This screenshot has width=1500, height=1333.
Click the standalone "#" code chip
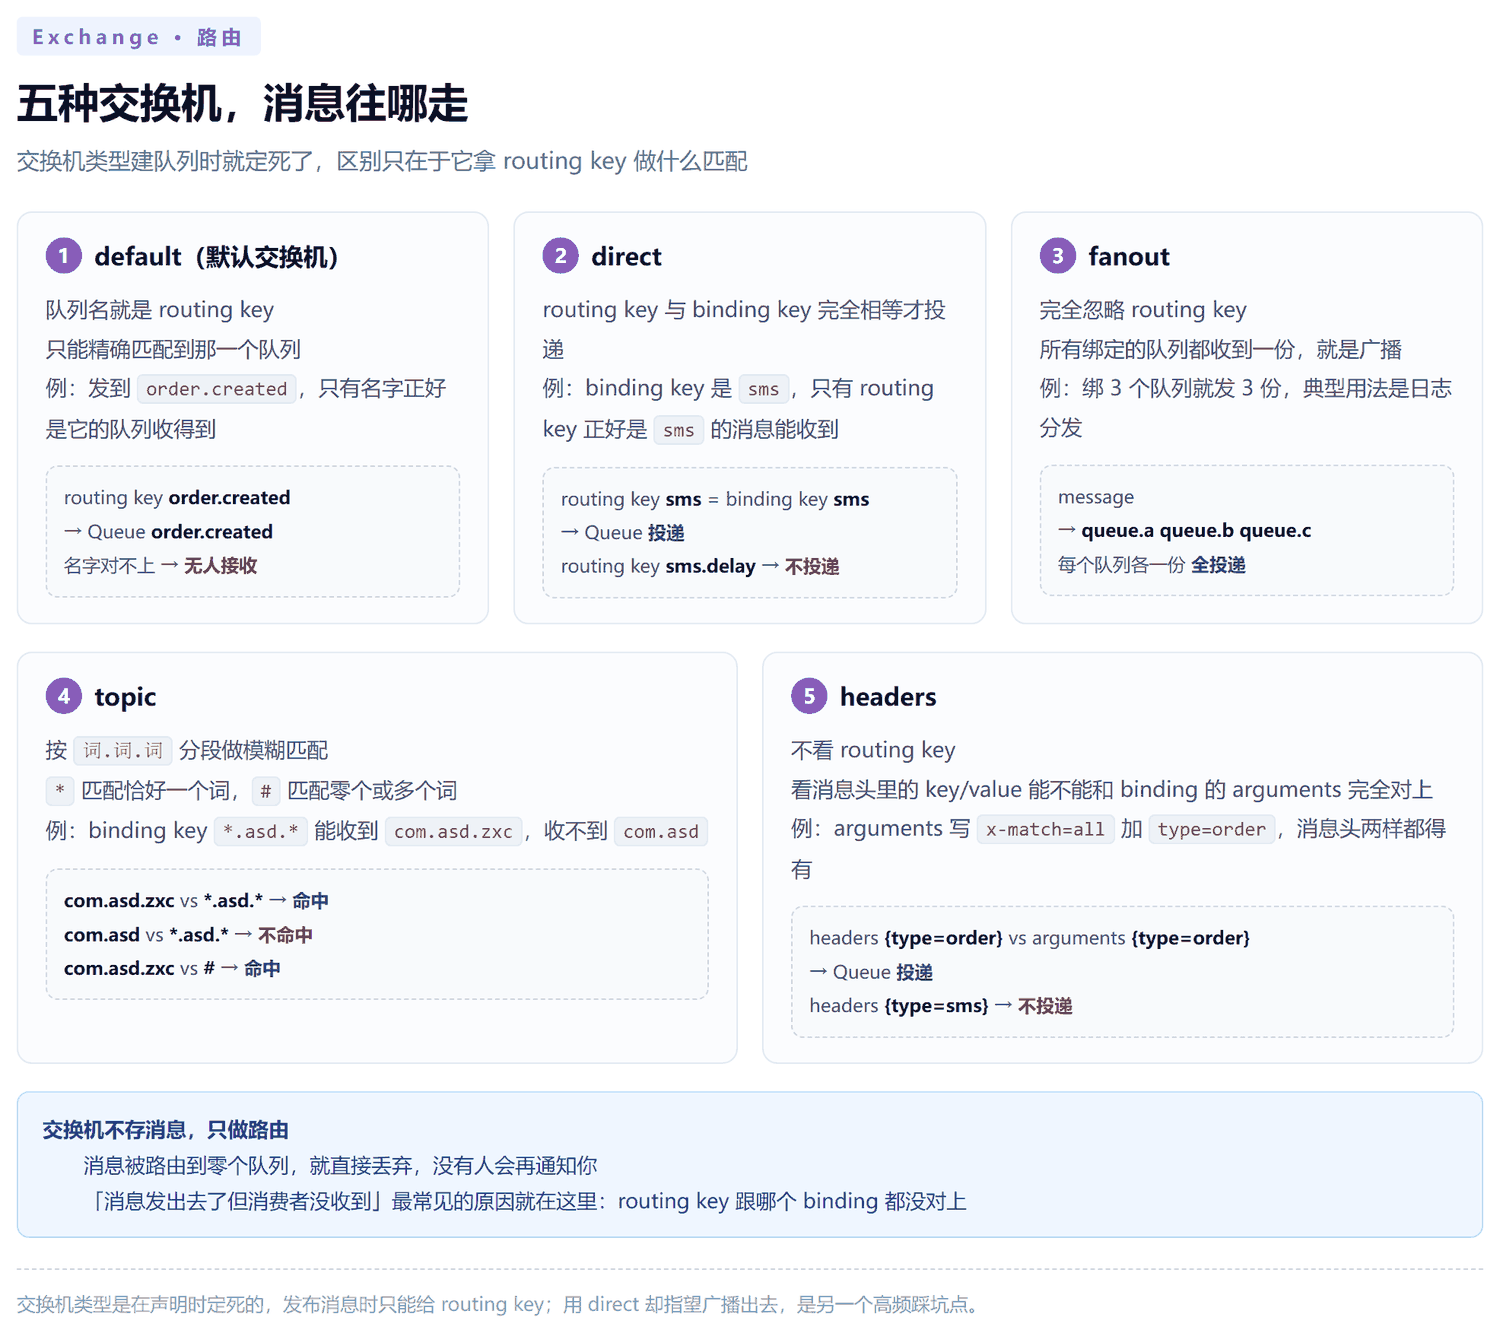pos(266,791)
